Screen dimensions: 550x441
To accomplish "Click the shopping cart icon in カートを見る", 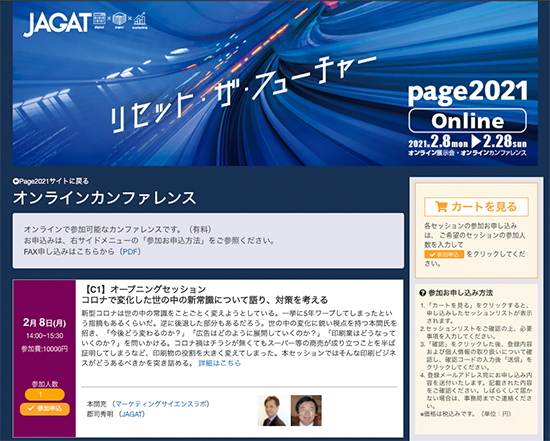I will (441, 207).
